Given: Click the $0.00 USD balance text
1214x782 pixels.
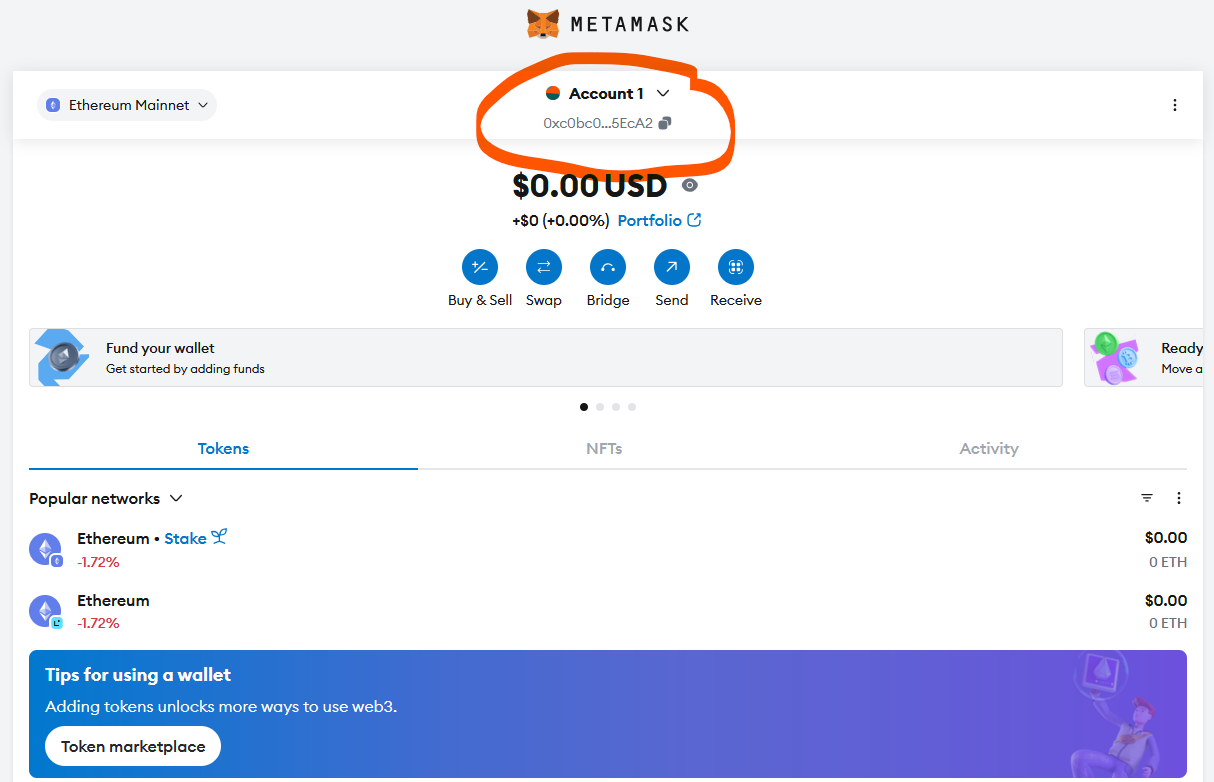Looking at the screenshot, I should click(x=589, y=186).
